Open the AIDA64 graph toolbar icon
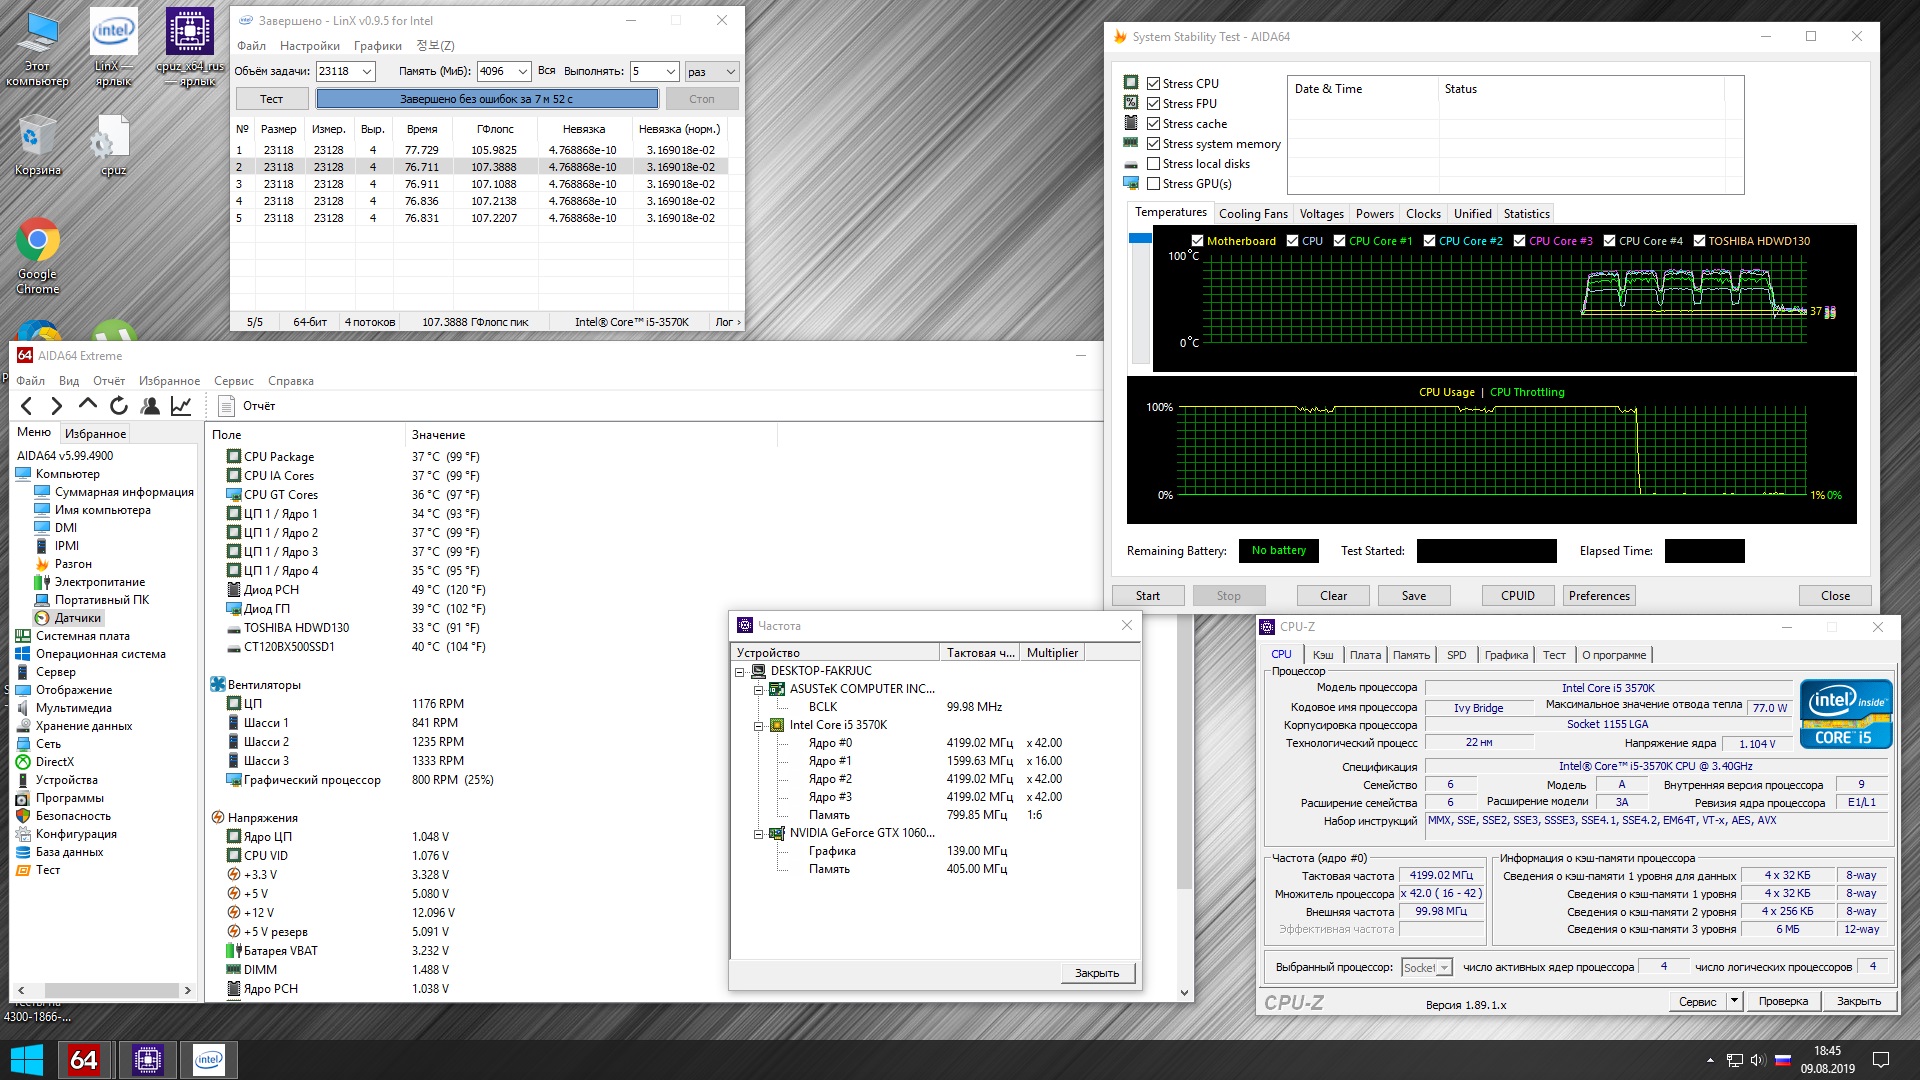Image resolution: width=1920 pixels, height=1080 pixels. (x=181, y=405)
